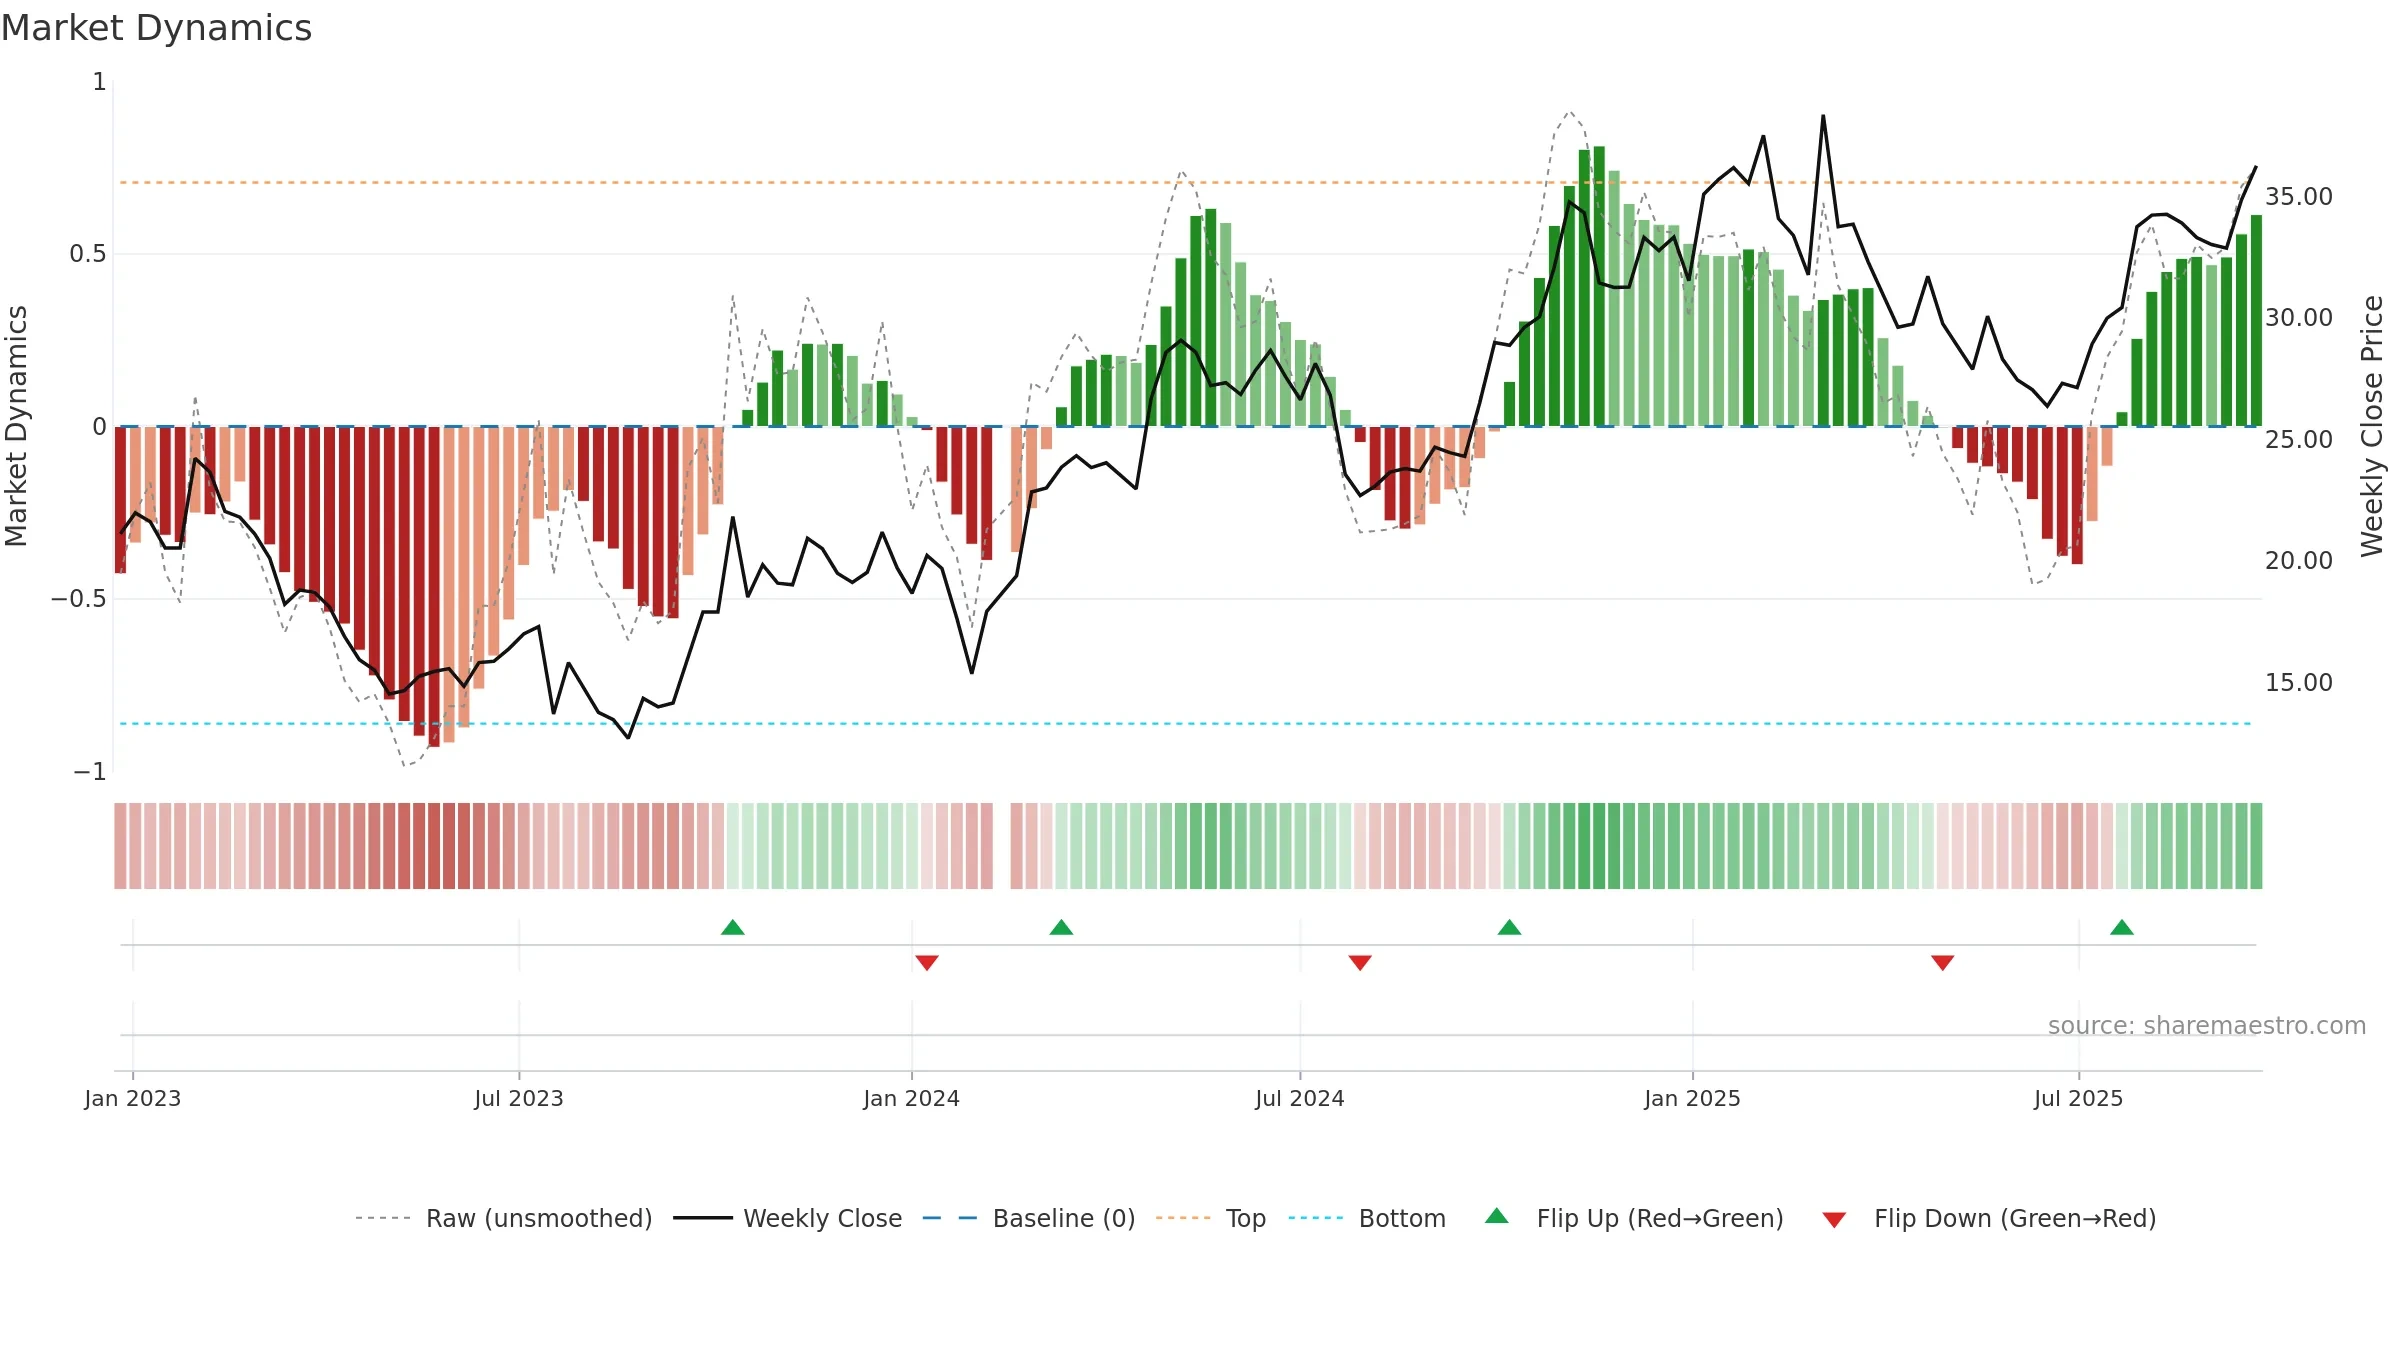Click the Jul 2023 axis label
Image resolution: width=2400 pixels, height=1350 pixels.
(x=519, y=1098)
